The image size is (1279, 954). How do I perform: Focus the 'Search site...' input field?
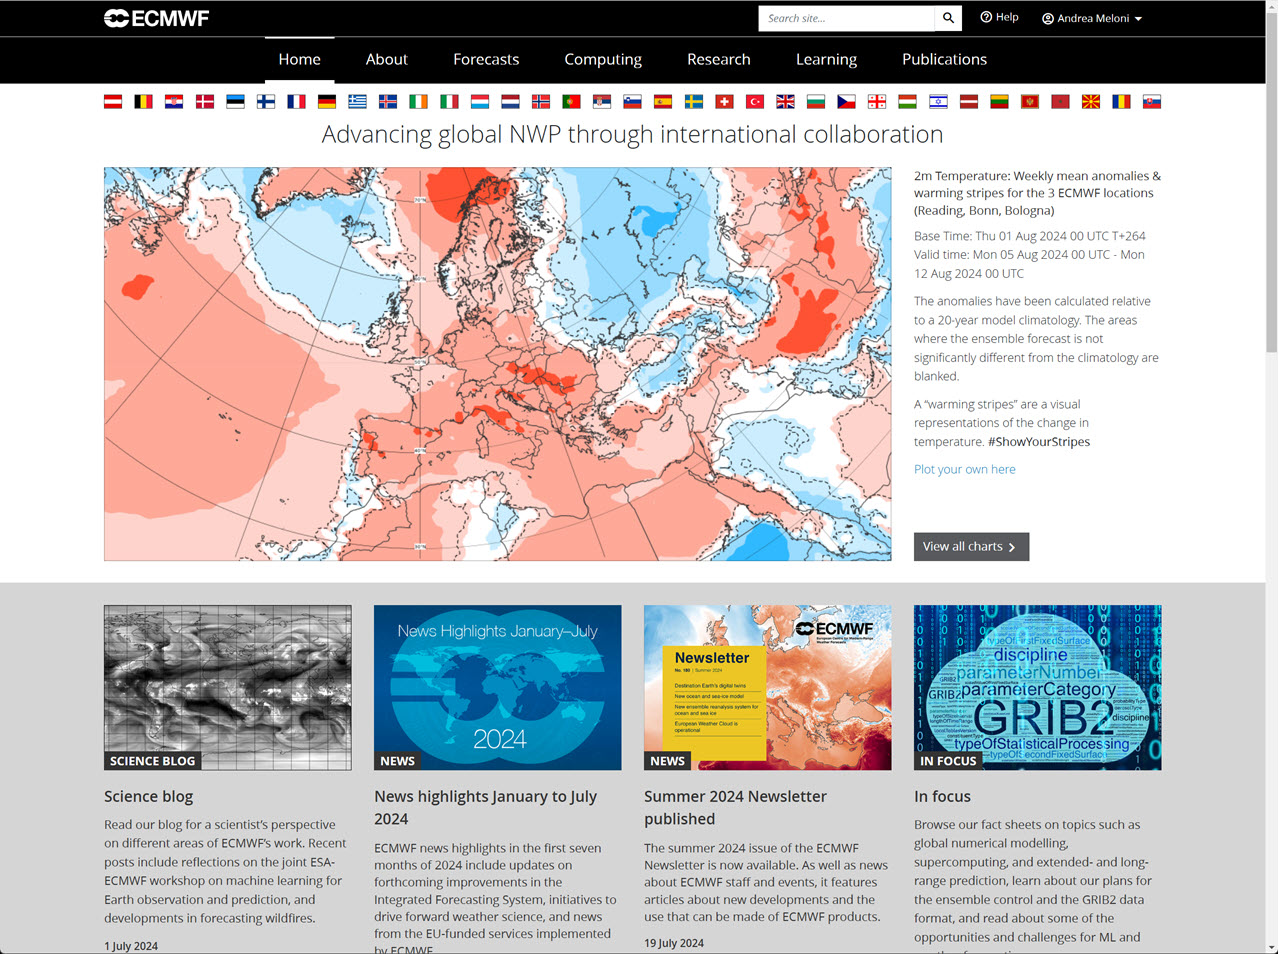846,18
